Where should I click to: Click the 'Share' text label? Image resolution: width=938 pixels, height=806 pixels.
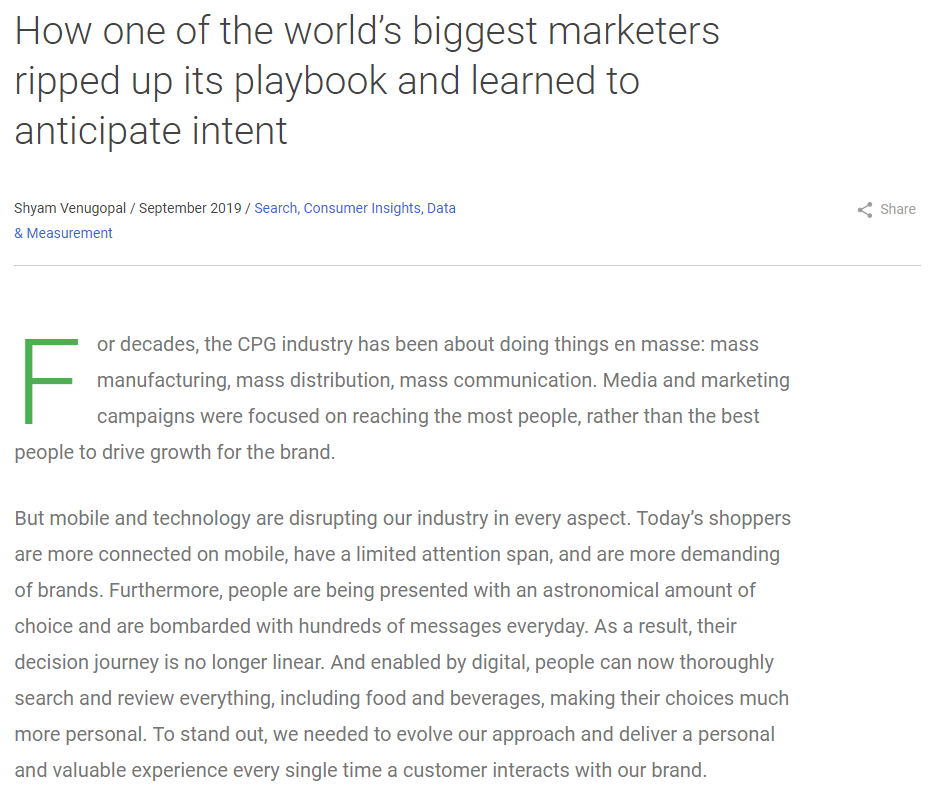(x=898, y=209)
